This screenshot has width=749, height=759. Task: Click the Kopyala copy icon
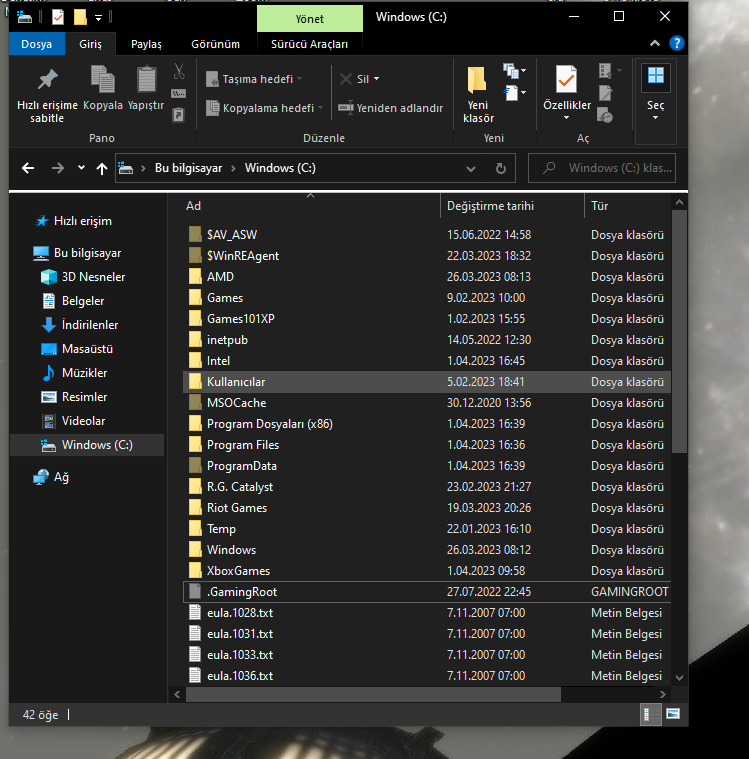(x=103, y=79)
